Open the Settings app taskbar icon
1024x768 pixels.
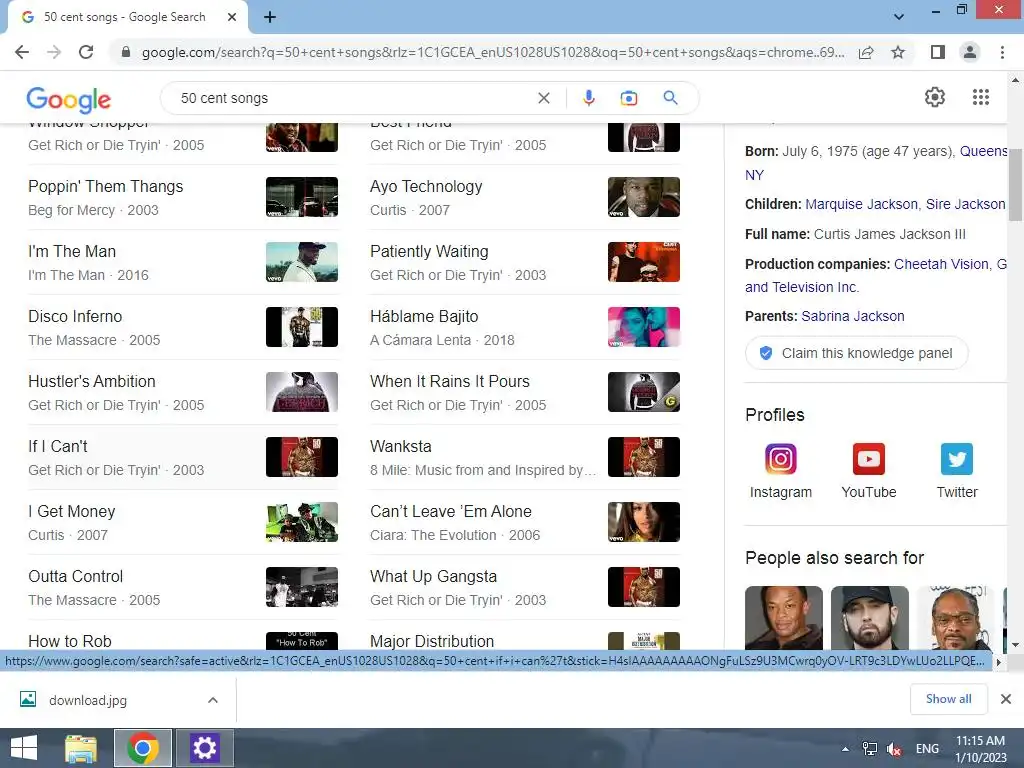click(204, 748)
